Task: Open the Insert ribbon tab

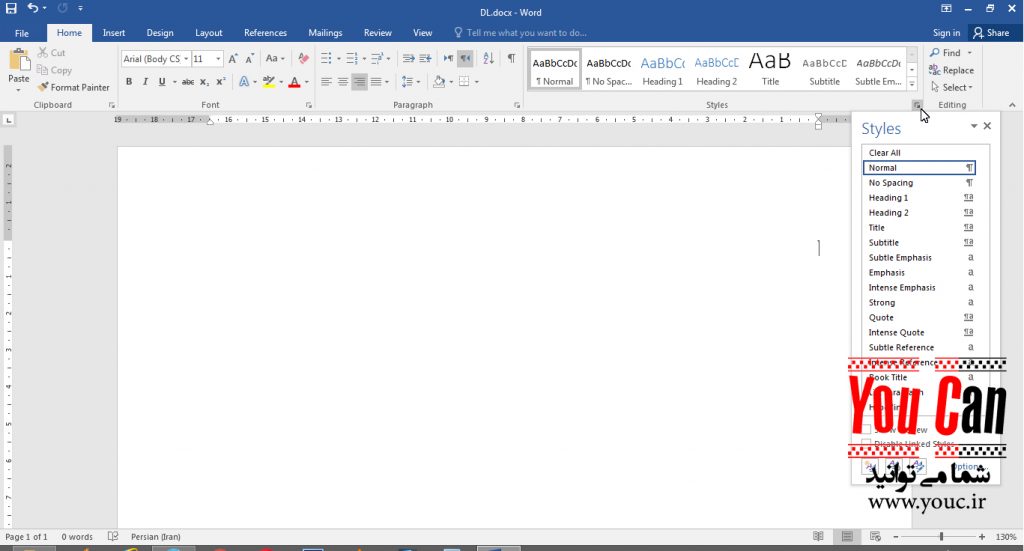Action: click(x=114, y=33)
